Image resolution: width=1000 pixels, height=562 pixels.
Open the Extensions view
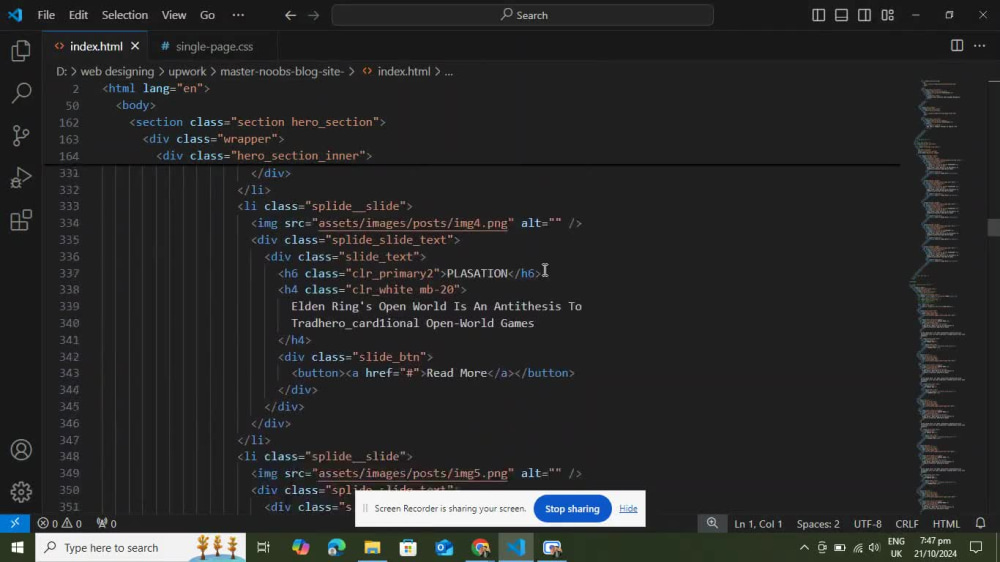coord(21,220)
